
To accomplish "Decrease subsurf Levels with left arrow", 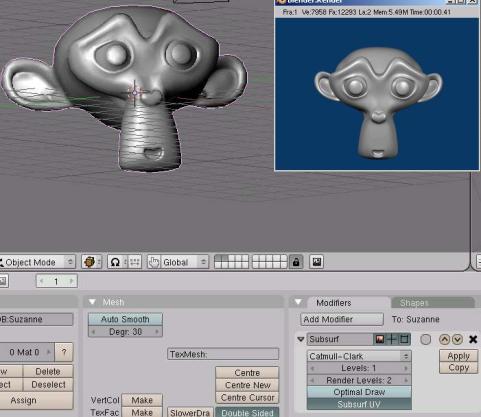I will pyautogui.click(x=312, y=368).
